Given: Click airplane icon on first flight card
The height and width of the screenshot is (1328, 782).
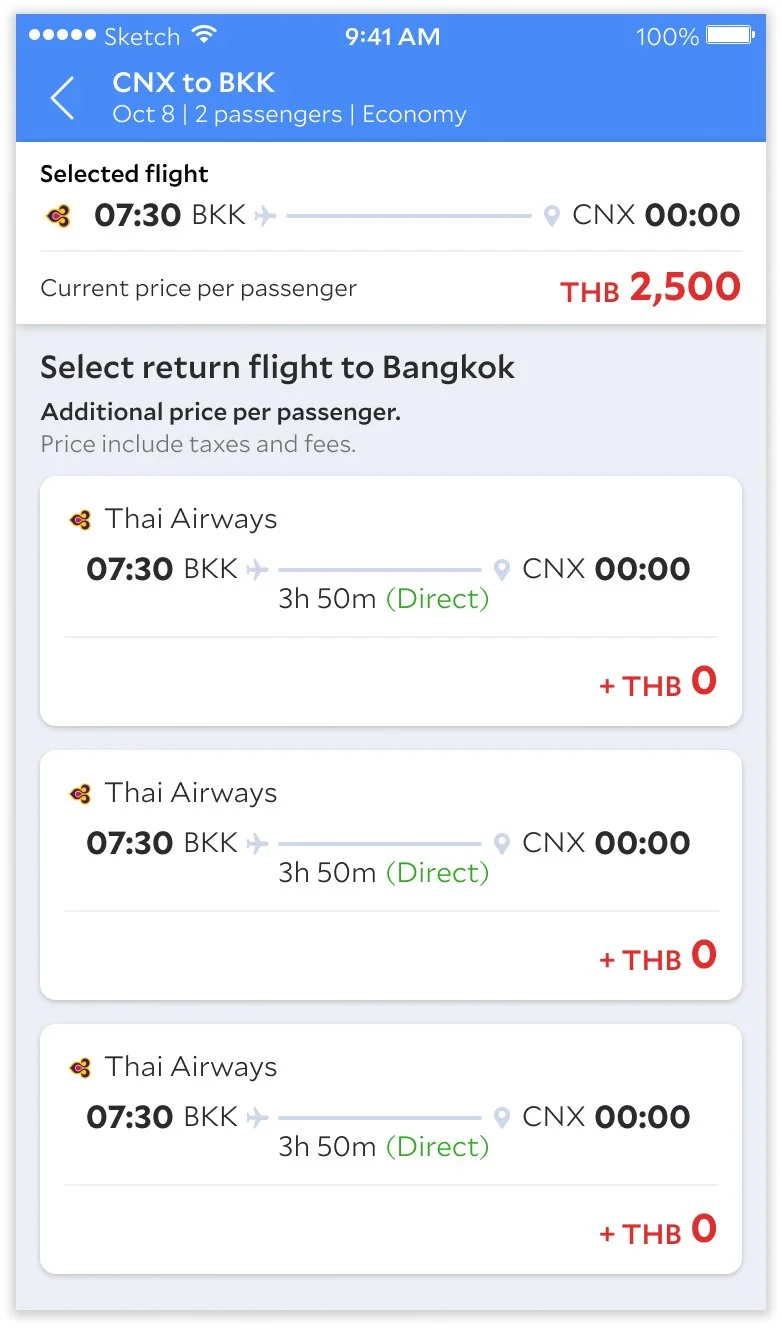Looking at the screenshot, I should click(x=258, y=569).
